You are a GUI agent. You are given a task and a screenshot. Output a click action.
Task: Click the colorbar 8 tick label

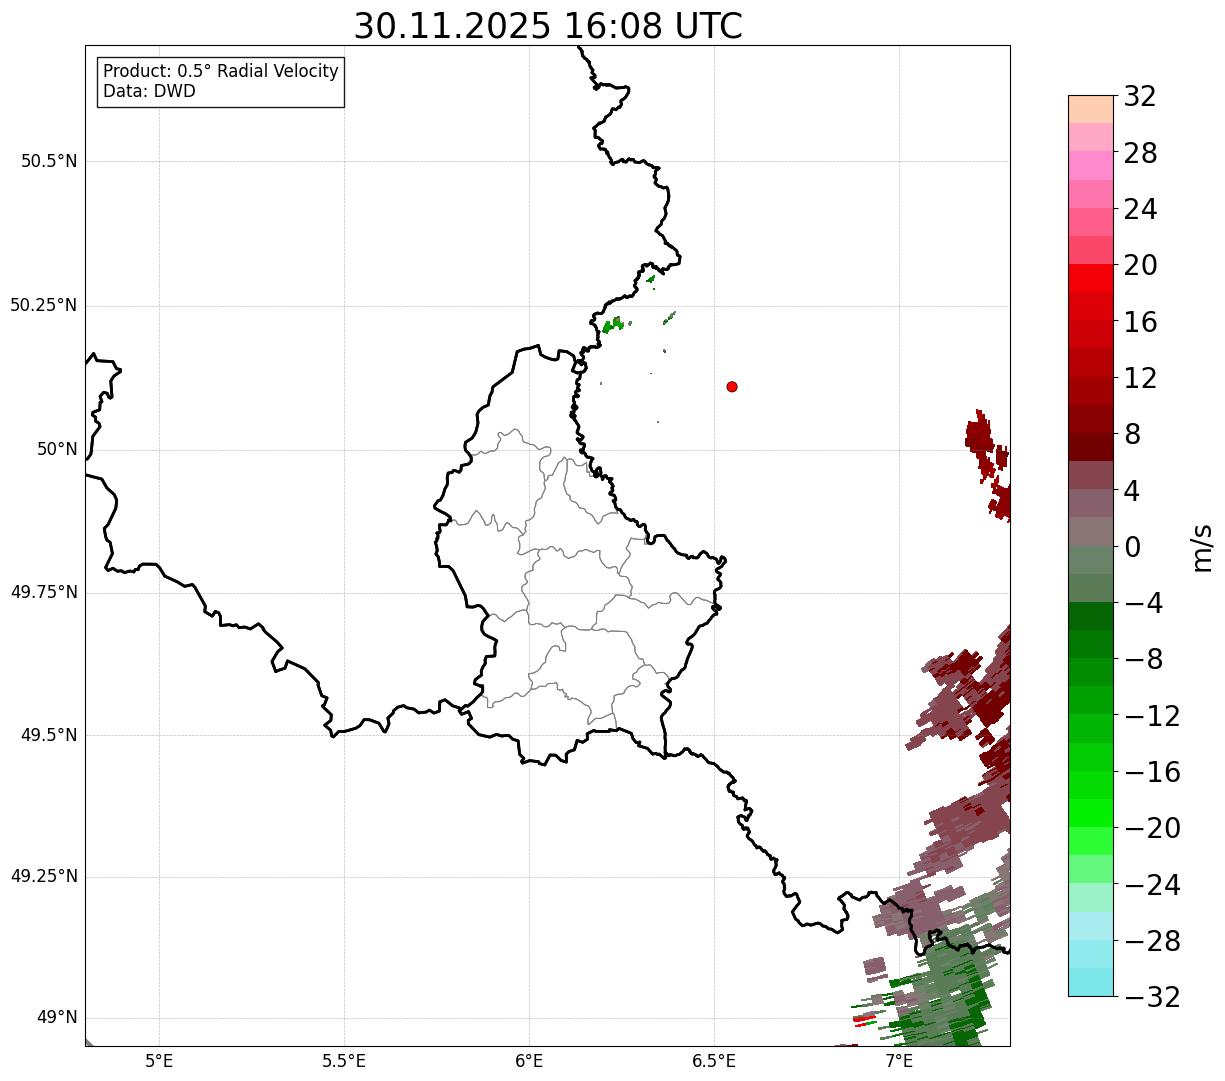[x=1132, y=434]
